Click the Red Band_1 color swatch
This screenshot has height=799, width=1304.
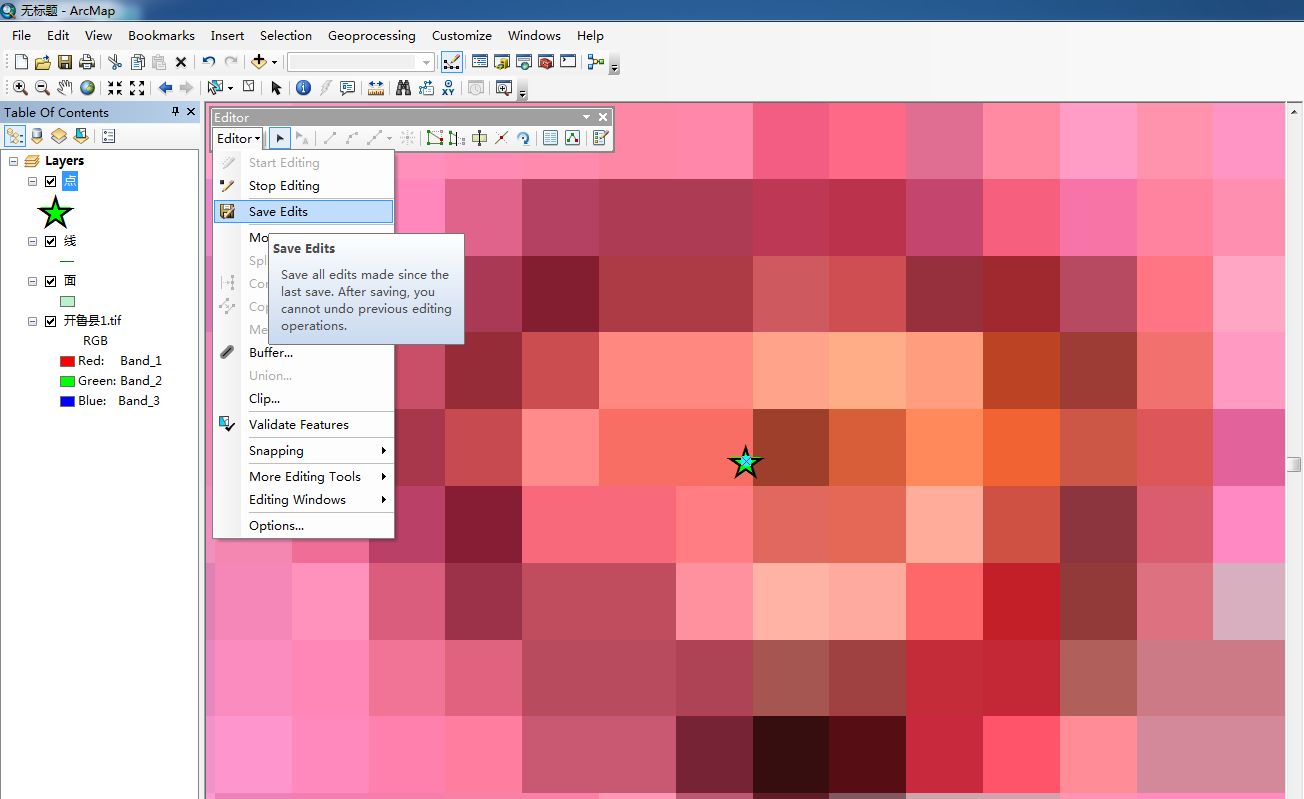67,361
